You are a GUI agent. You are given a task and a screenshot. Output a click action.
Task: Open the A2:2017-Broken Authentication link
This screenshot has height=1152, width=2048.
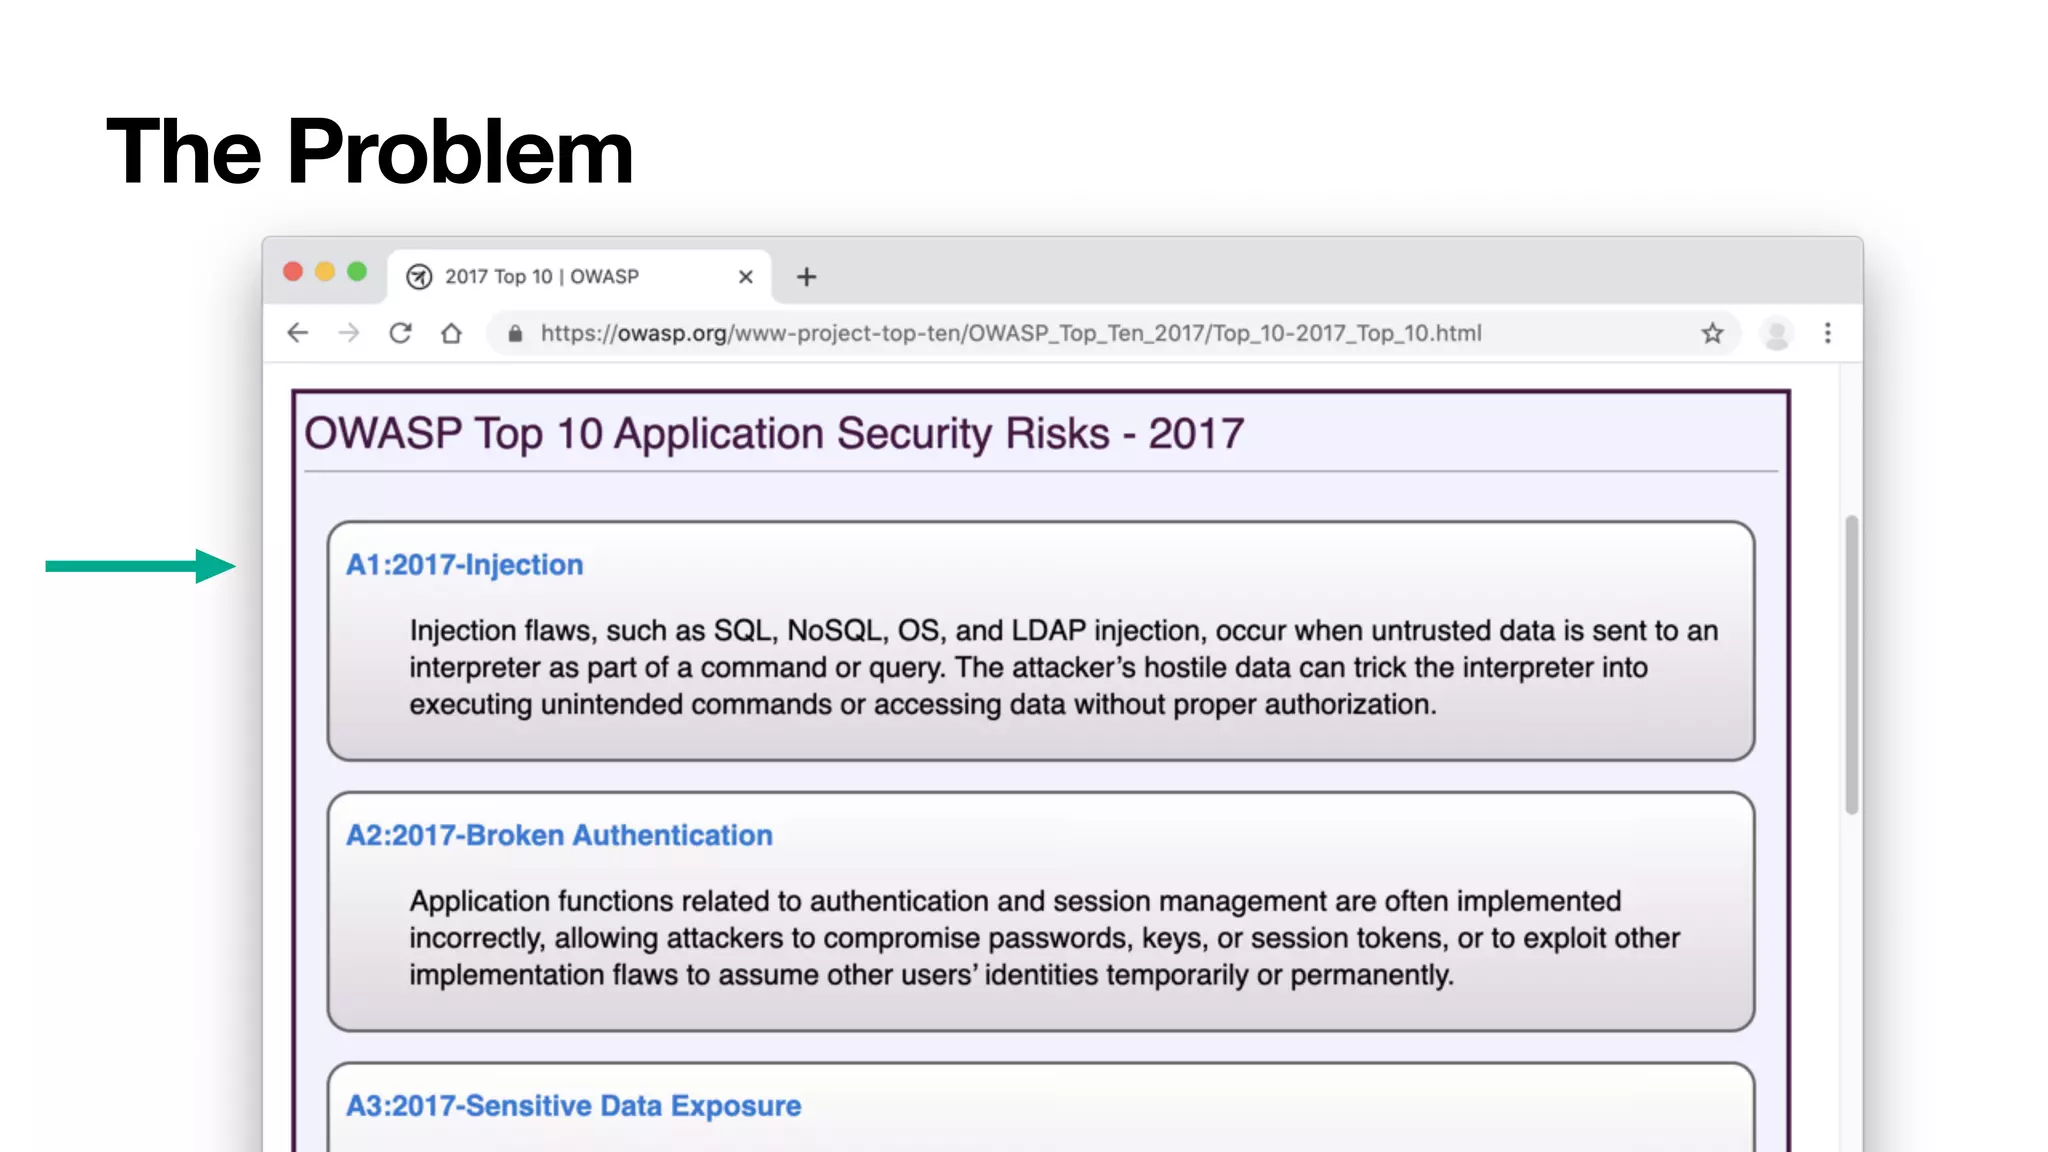(x=559, y=835)
